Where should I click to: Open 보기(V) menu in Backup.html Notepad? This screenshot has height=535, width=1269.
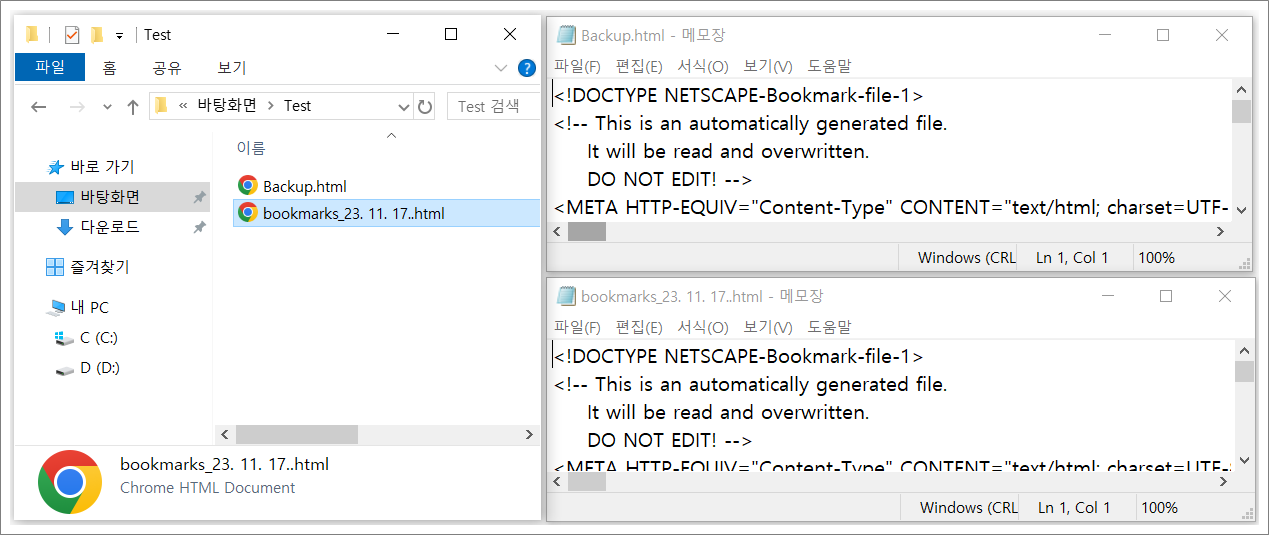[768, 66]
